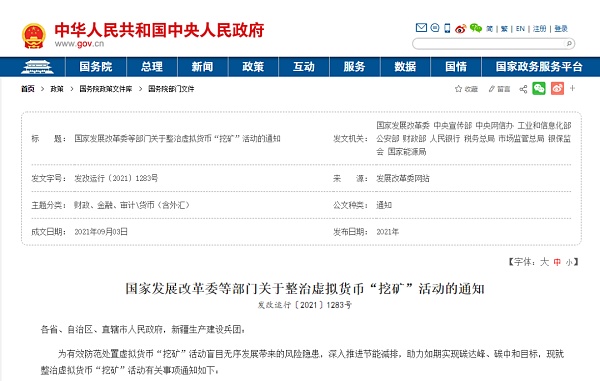The width and height of the screenshot is (600, 381).
Task: Open the 政策 nav menu
Action: pyautogui.click(x=253, y=67)
